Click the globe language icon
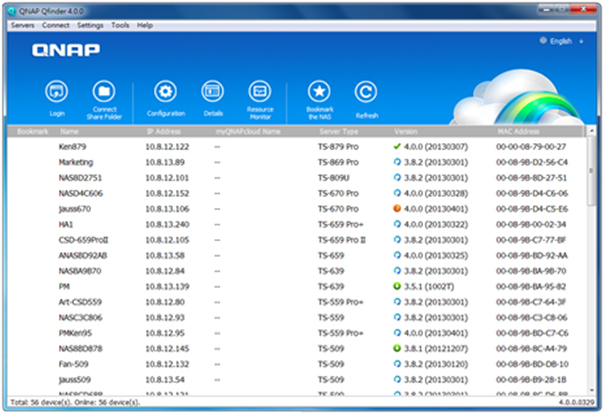 [x=543, y=40]
